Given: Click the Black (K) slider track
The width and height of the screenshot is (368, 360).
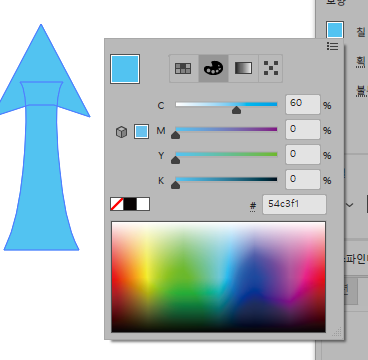Looking at the screenshot, I should click(x=226, y=179).
